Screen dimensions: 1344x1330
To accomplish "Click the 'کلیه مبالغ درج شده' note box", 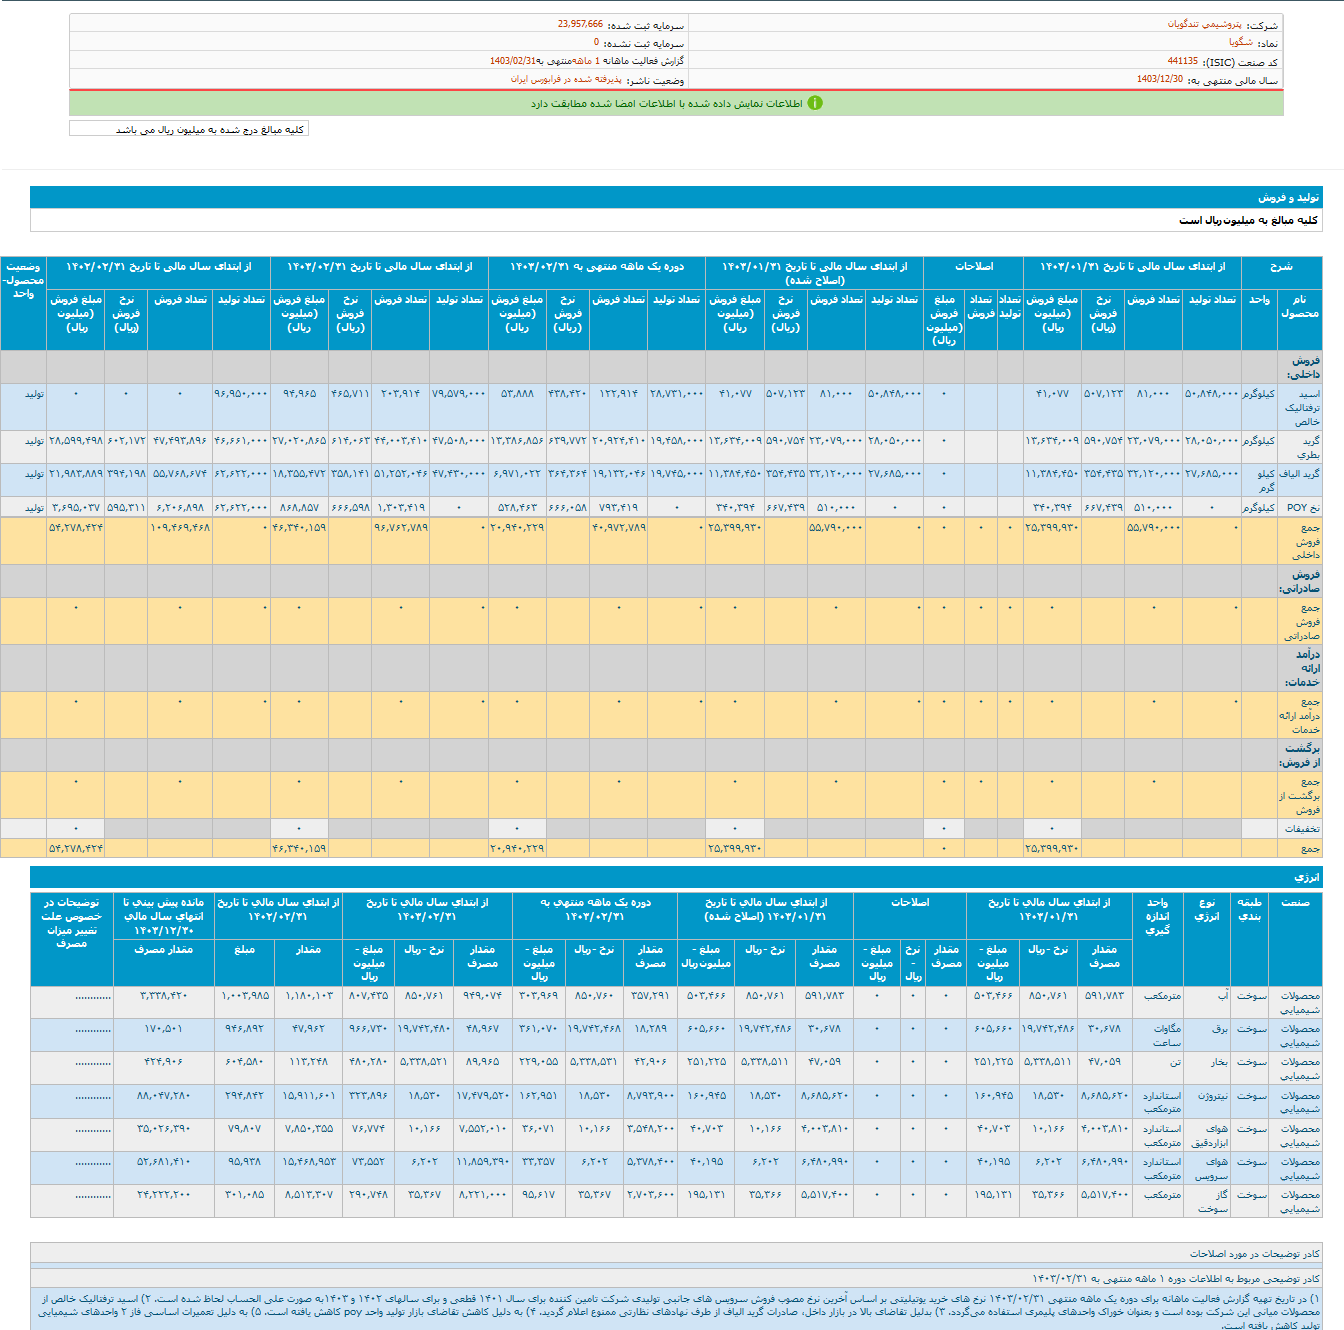I will [x=189, y=129].
